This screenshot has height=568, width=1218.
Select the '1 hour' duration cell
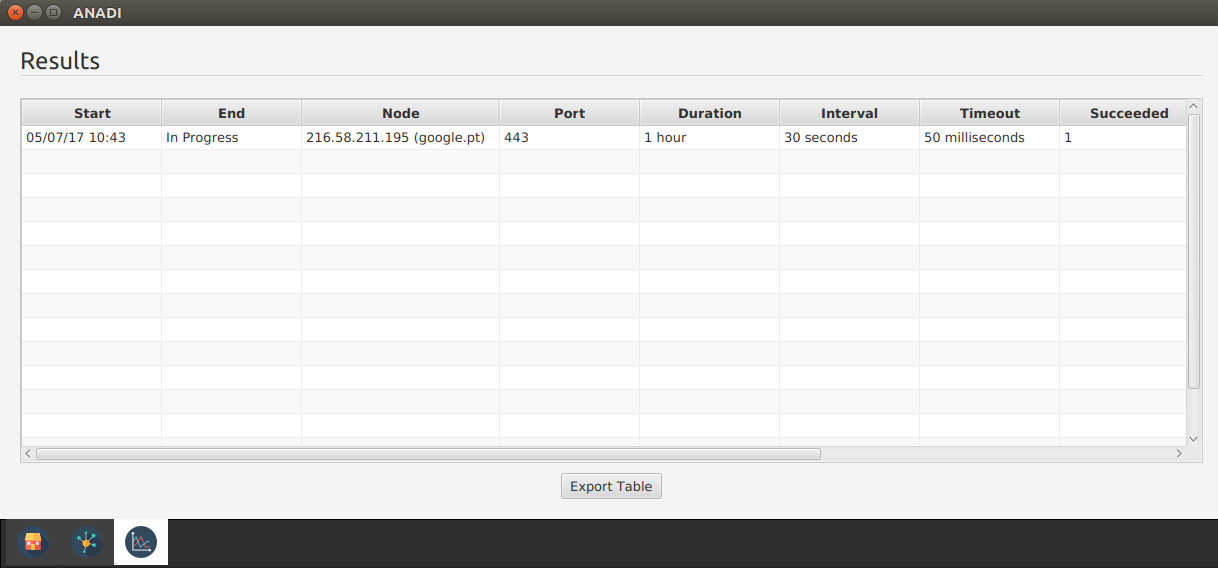[x=710, y=138]
